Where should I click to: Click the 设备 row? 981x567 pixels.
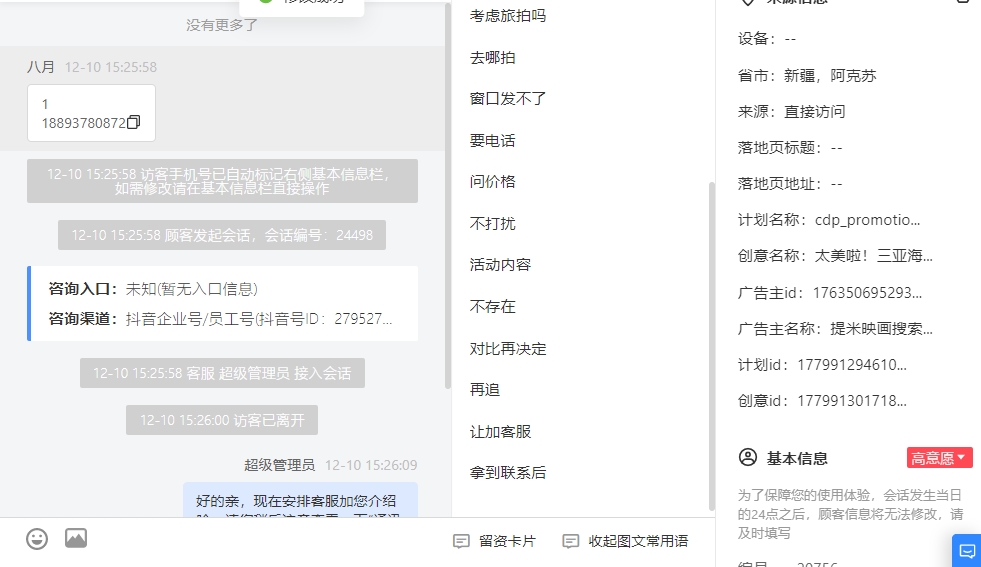click(x=767, y=39)
